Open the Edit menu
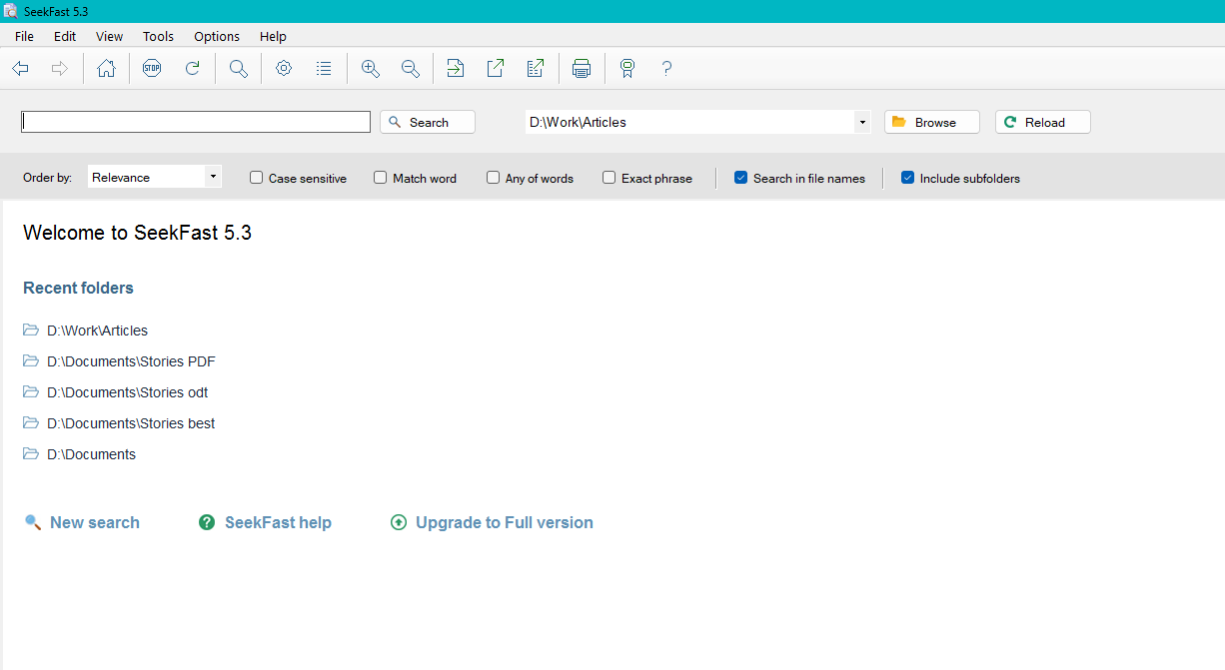Viewport: 1225px width, 670px height. pos(65,36)
